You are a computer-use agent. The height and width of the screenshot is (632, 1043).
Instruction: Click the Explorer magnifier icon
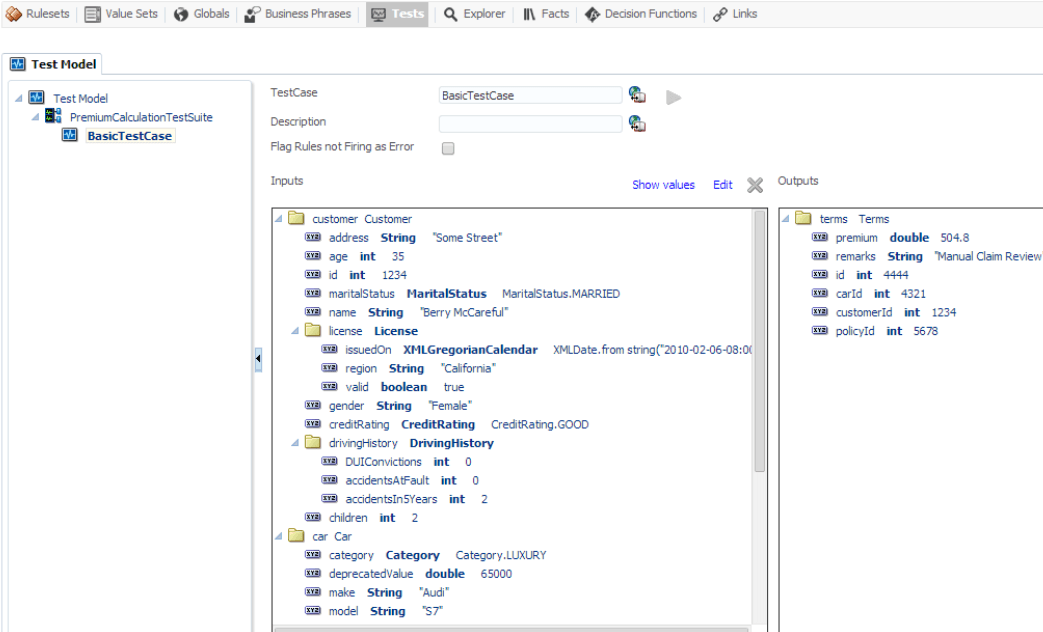pyautogui.click(x=450, y=14)
